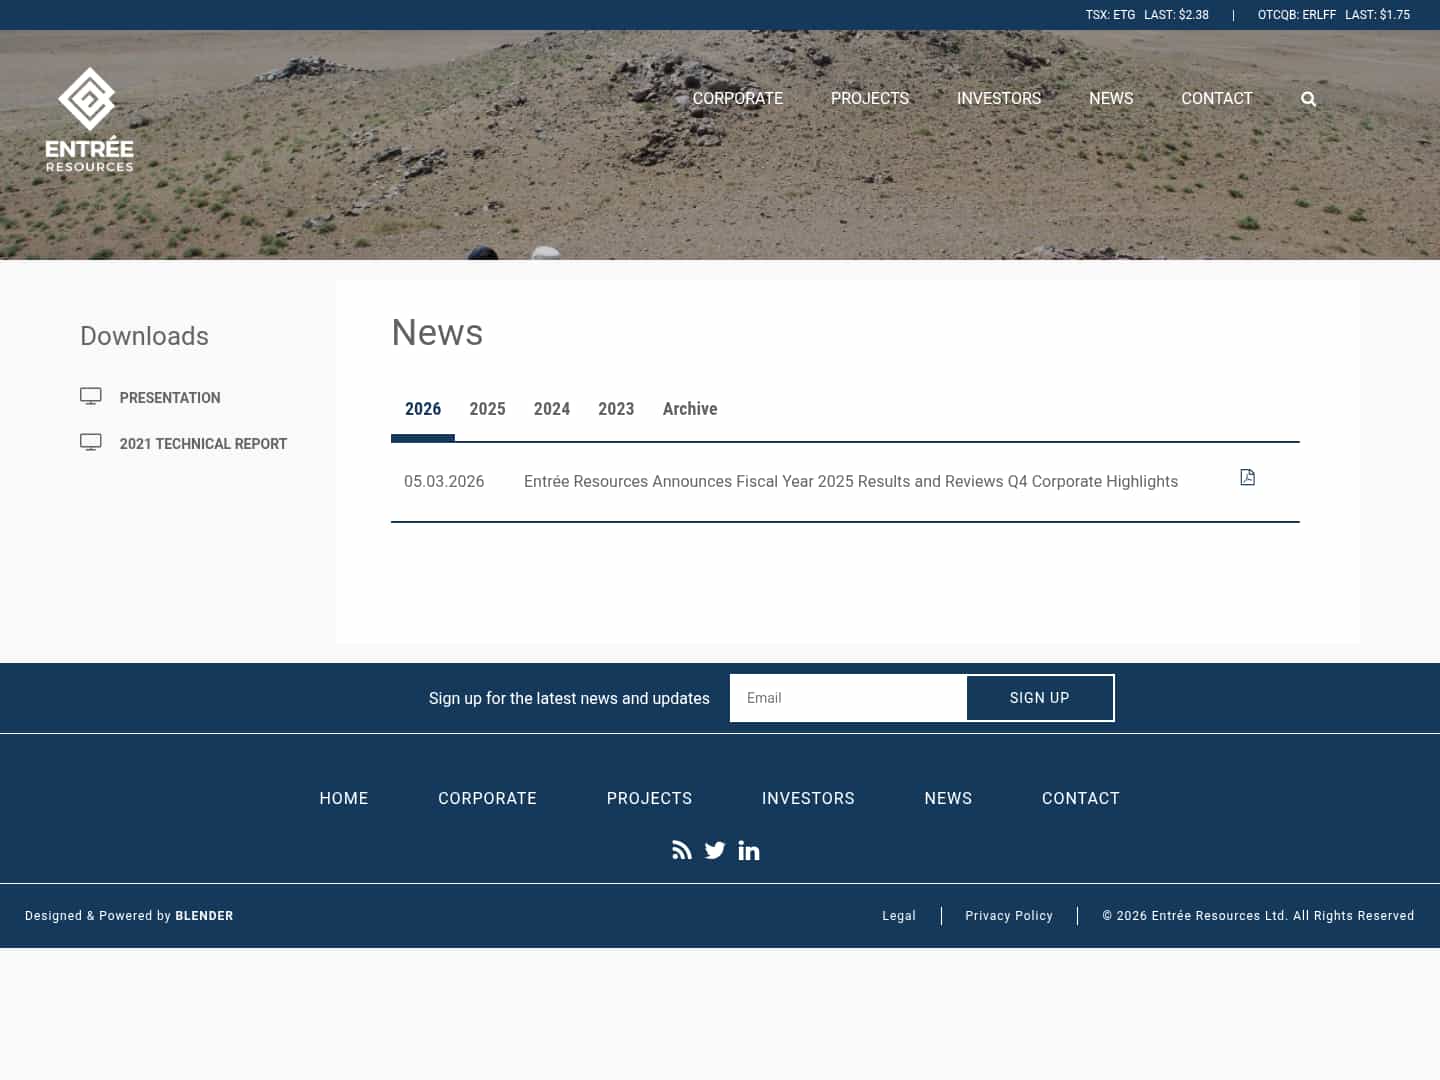Open the RSS feed icon
Image resolution: width=1440 pixels, height=1080 pixels.
682,850
